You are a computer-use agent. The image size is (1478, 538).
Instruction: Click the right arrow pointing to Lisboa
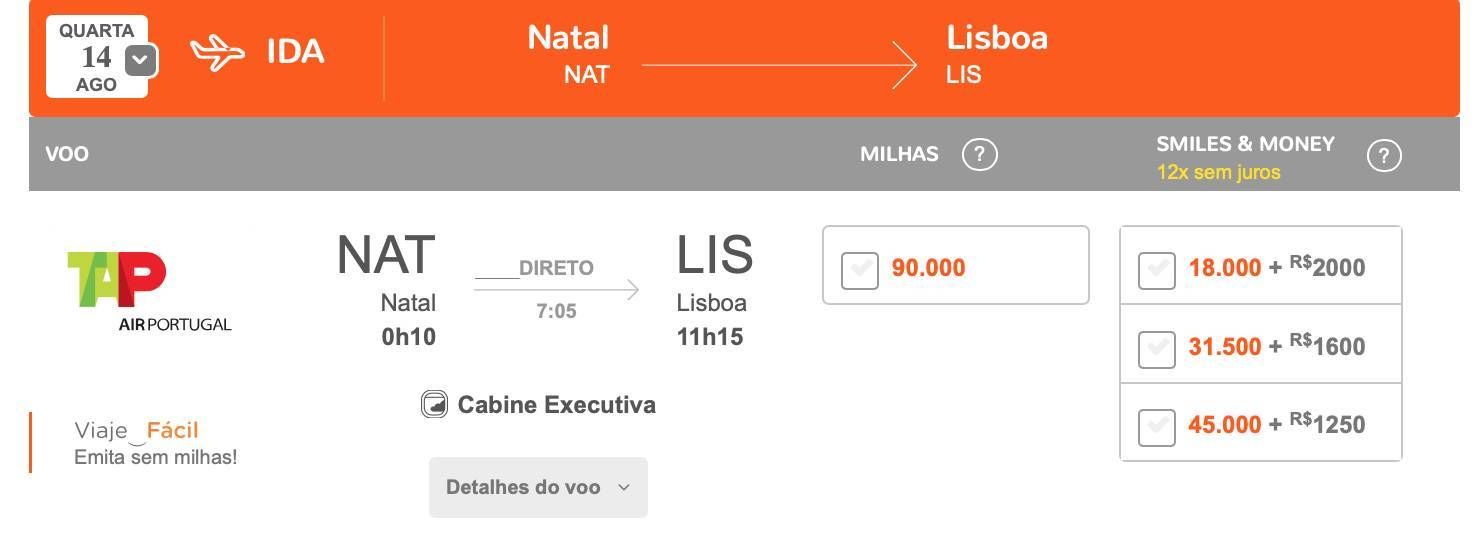coord(780,65)
